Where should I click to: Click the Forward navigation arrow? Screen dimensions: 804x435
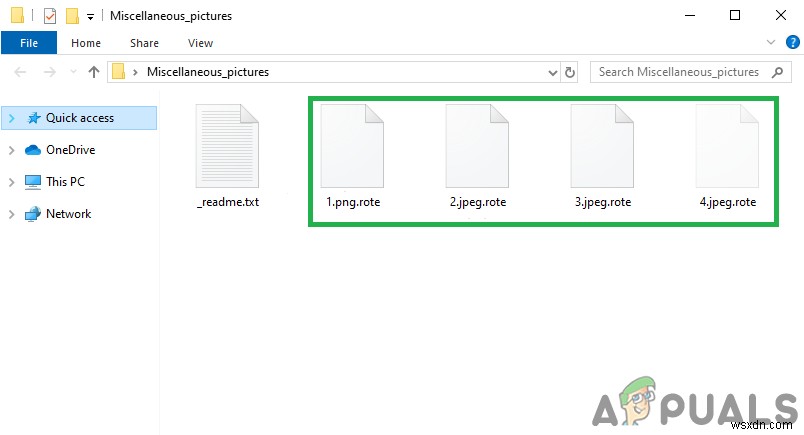tap(50, 72)
